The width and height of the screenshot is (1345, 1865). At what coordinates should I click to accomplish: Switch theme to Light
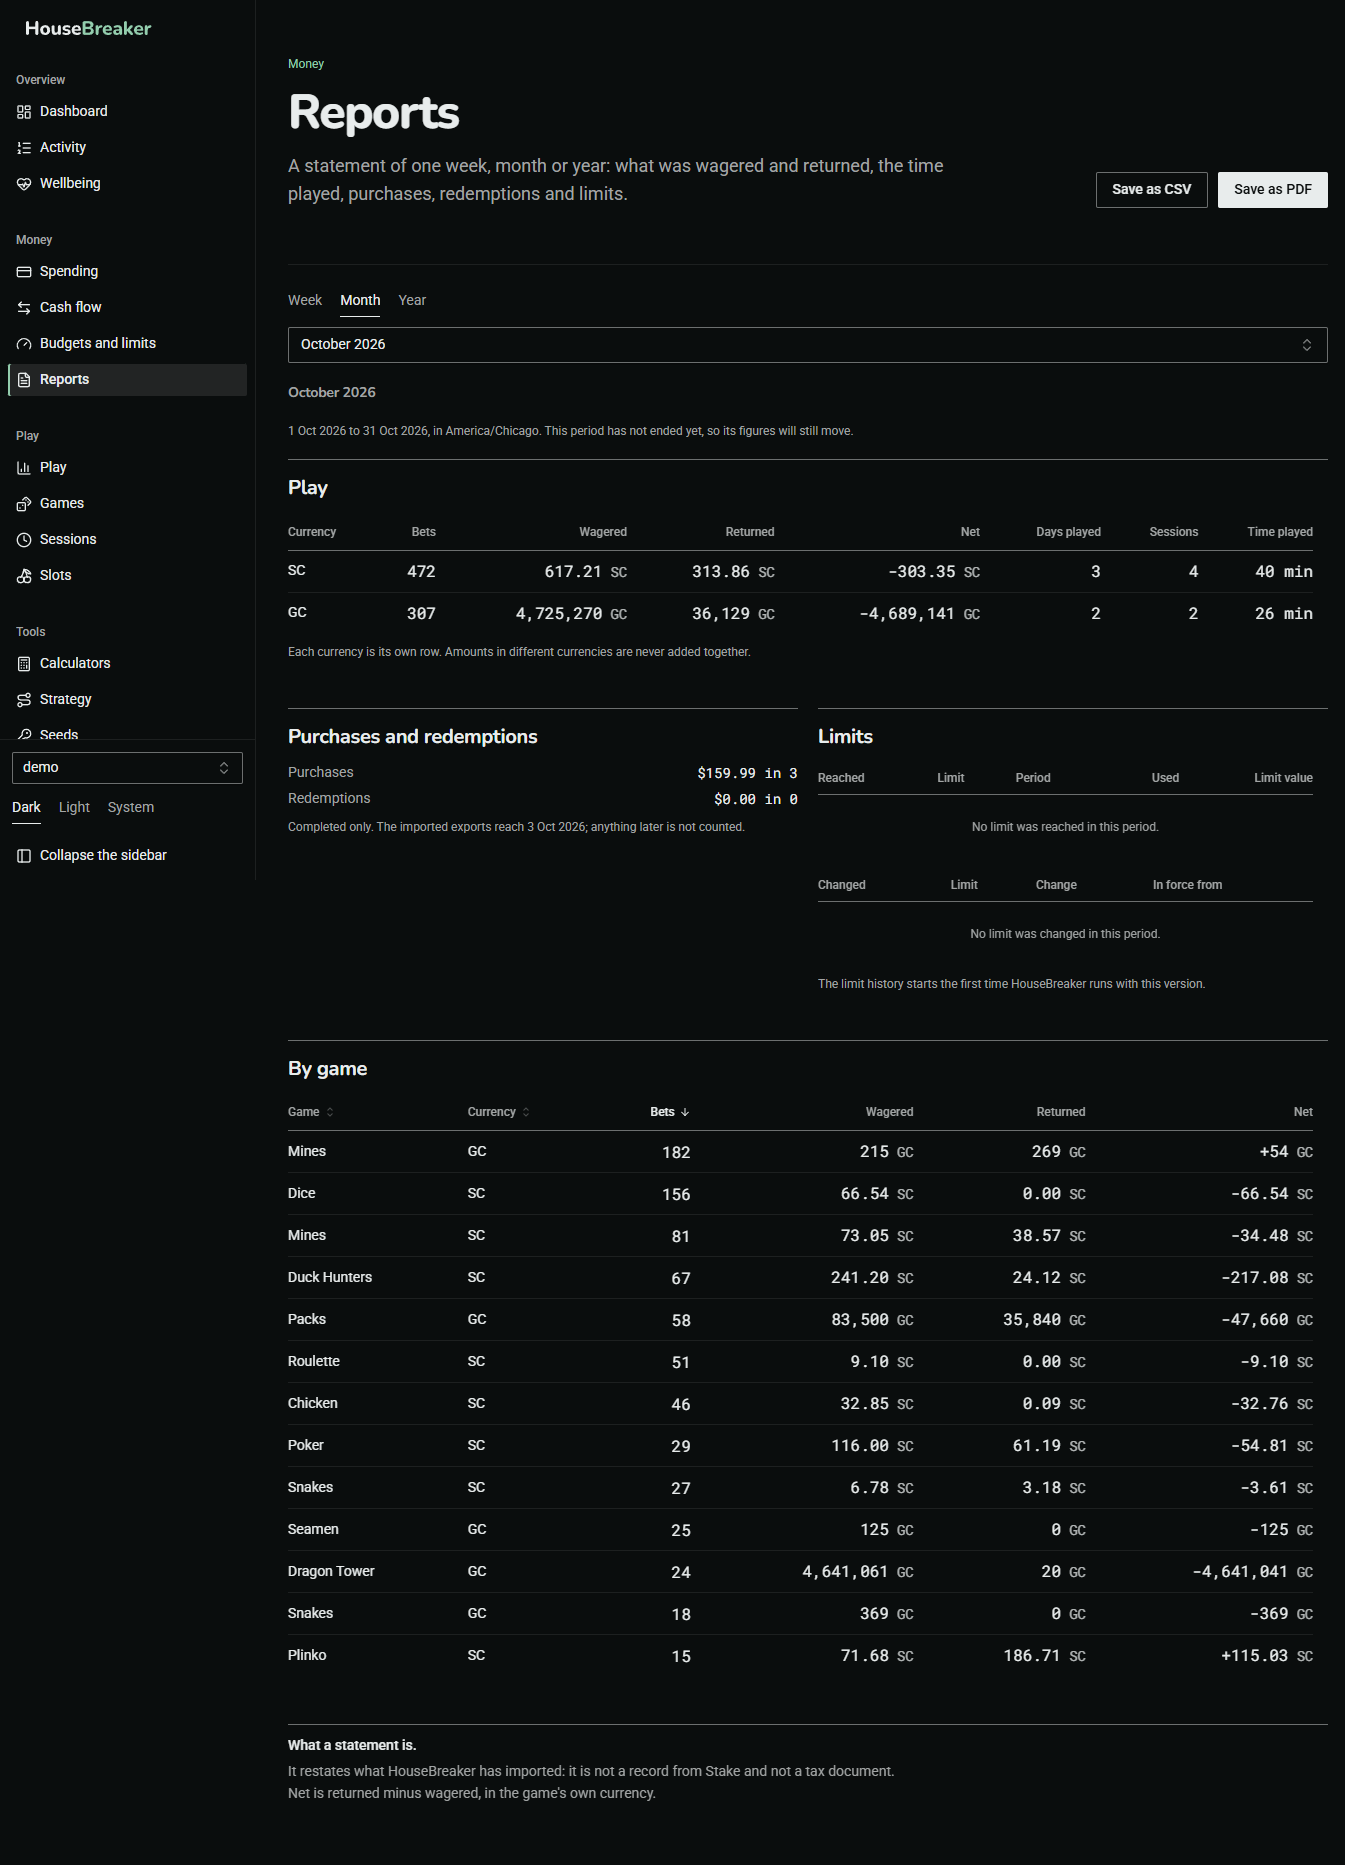click(x=74, y=808)
